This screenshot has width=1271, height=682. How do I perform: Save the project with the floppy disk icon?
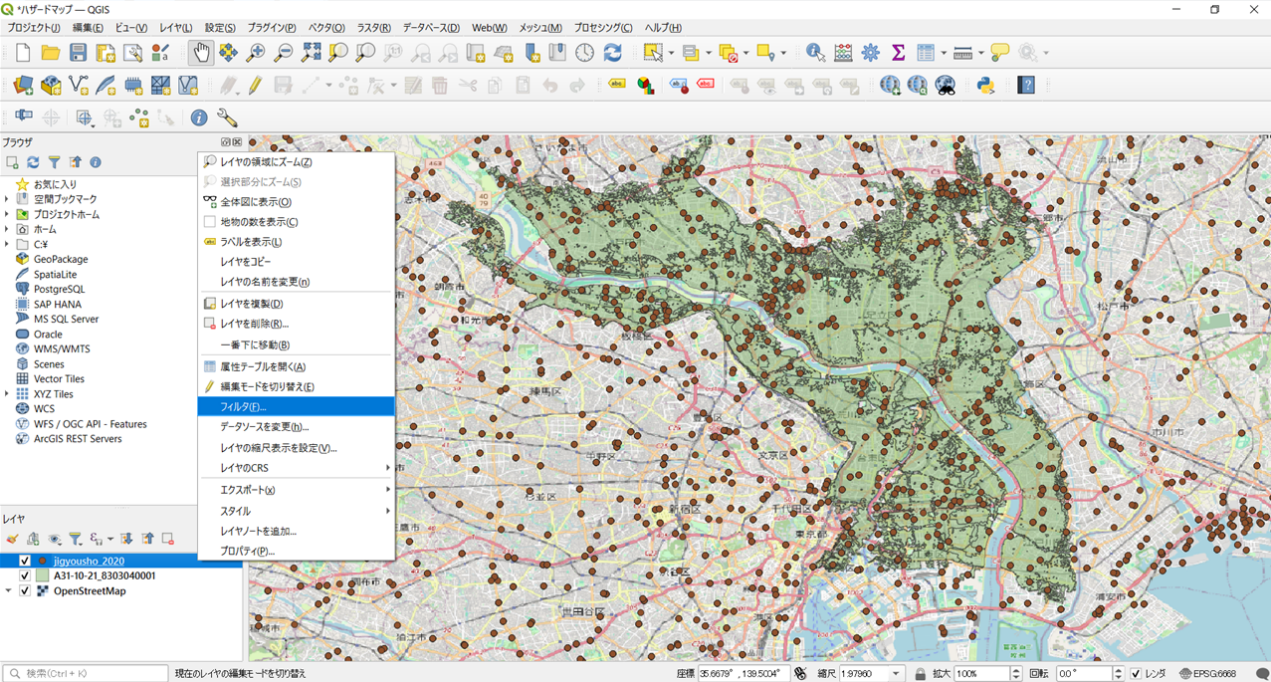[78, 53]
